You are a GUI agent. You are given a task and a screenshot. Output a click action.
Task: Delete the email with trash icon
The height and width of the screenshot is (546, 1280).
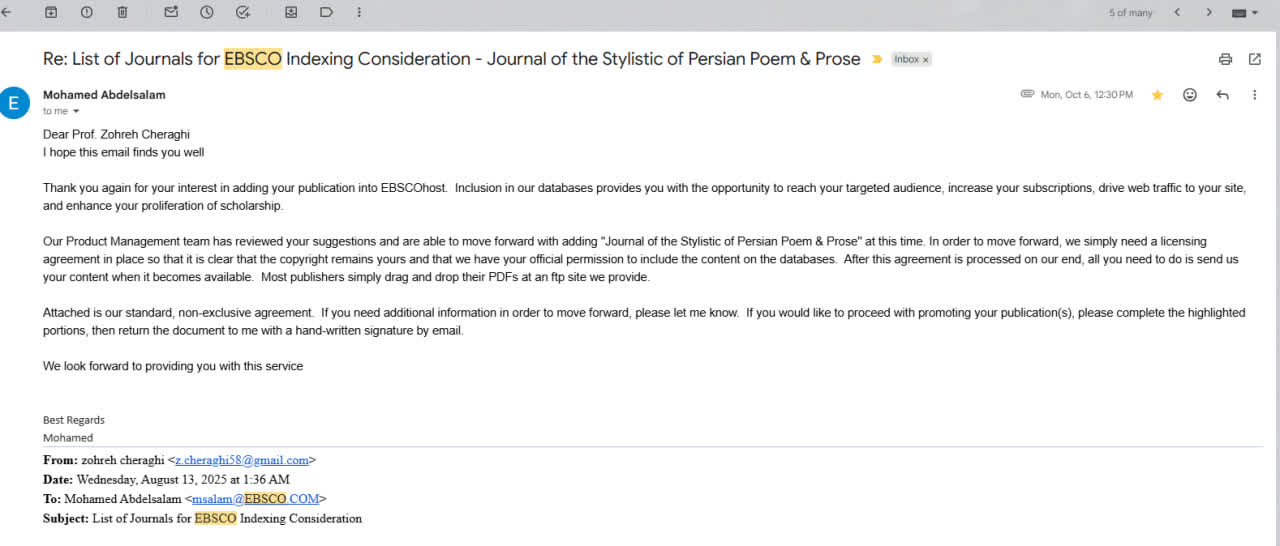(x=122, y=12)
